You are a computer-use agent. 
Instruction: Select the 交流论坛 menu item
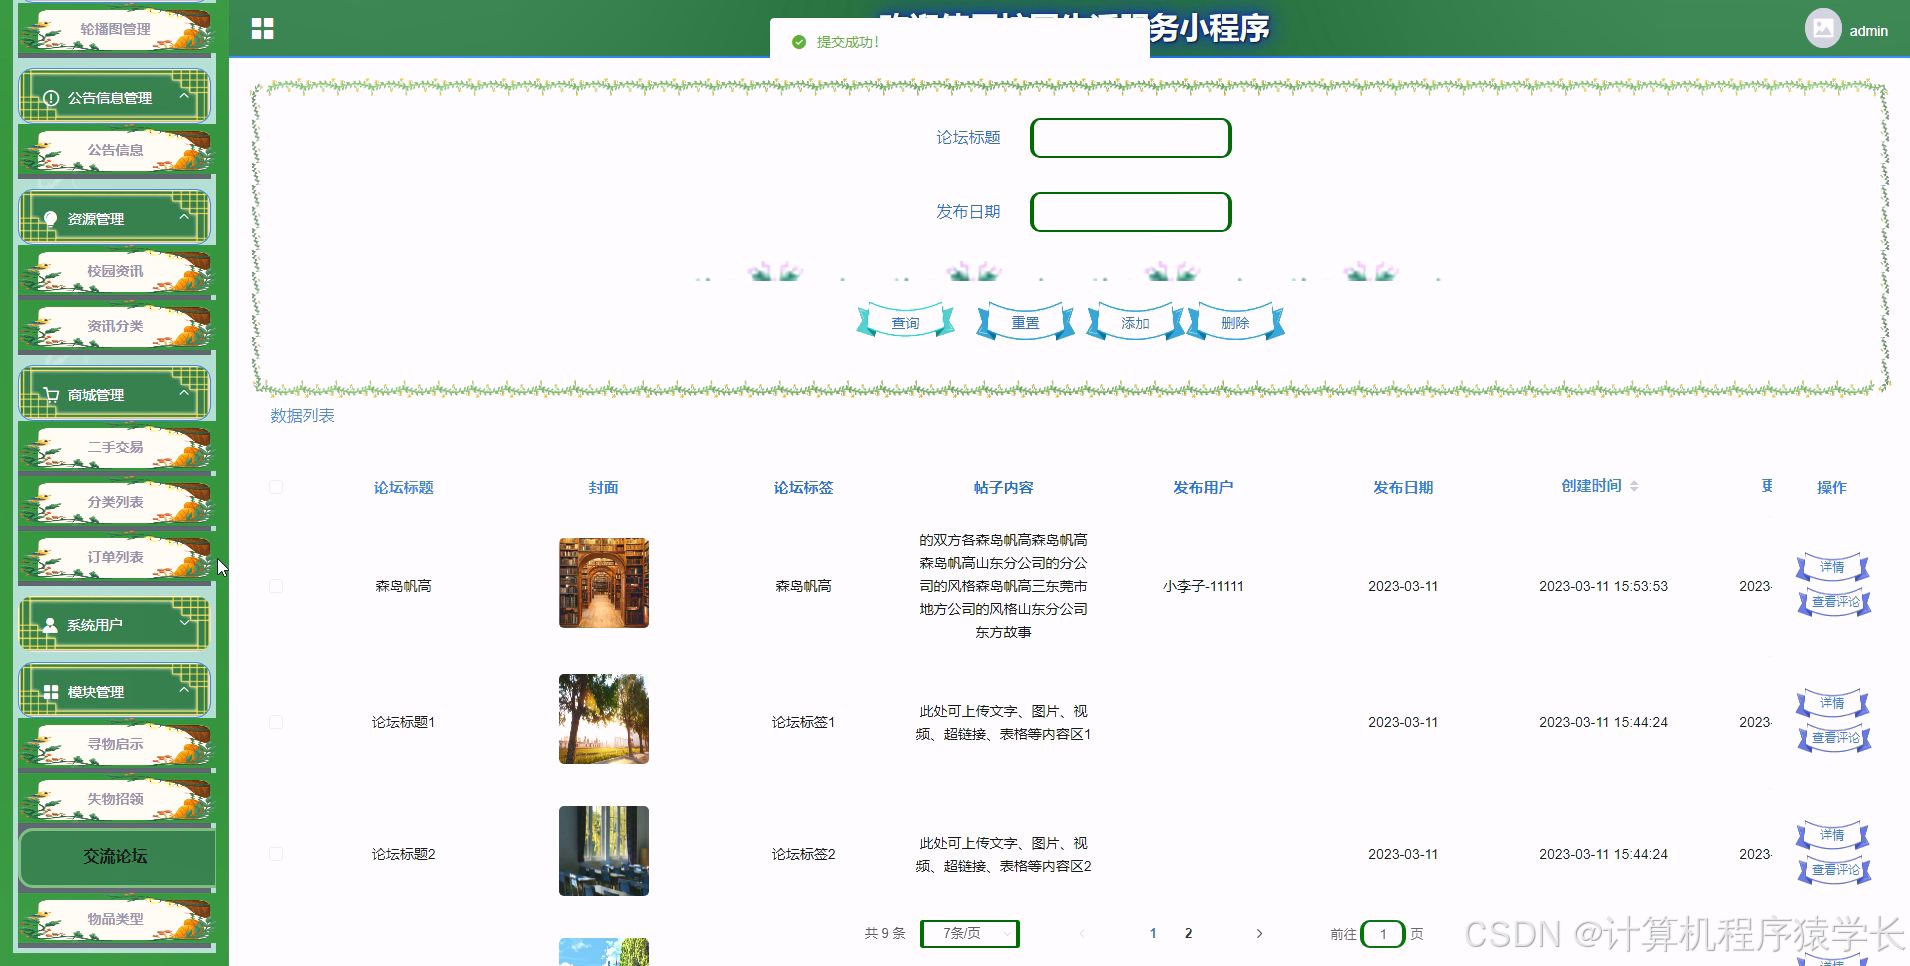click(x=116, y=857)
